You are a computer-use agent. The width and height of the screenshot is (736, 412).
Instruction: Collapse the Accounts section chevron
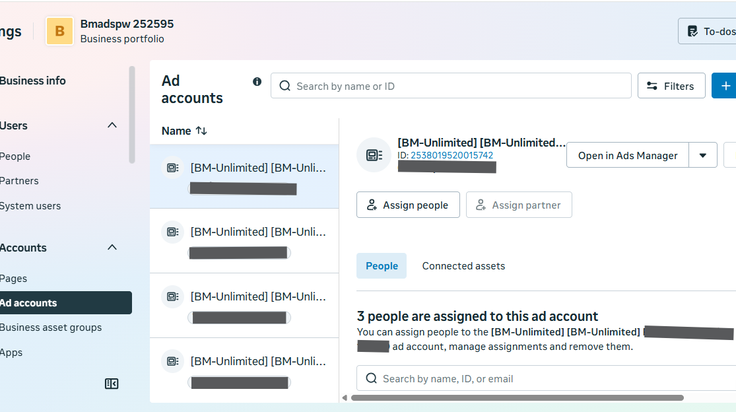point(112,247)
